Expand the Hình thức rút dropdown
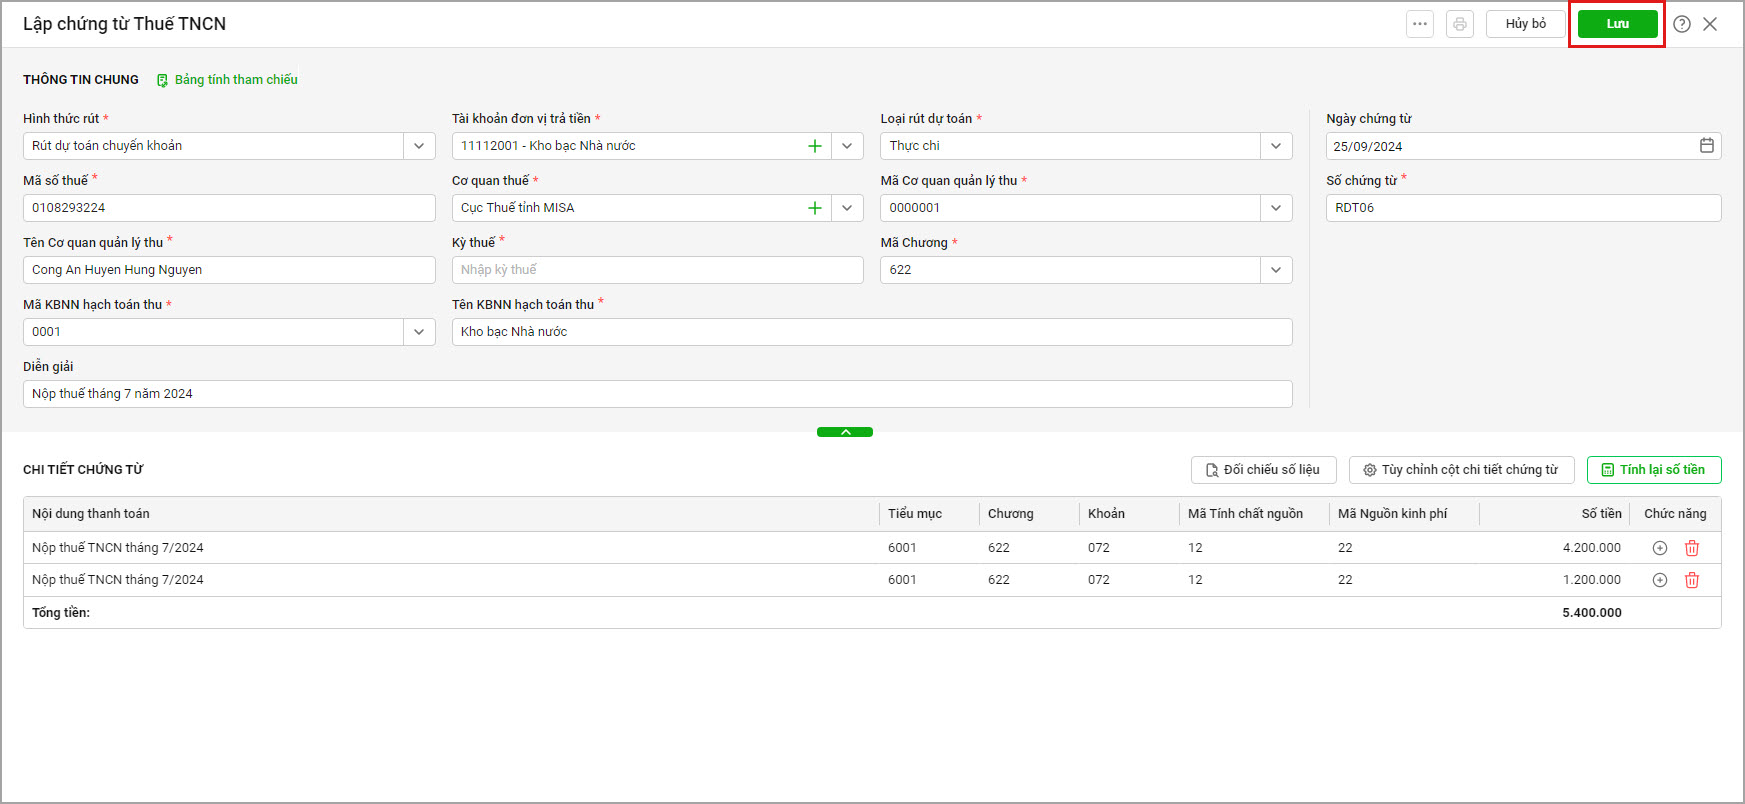The height and width of the screenshot is (804, 1745). (x=419, y=146)
